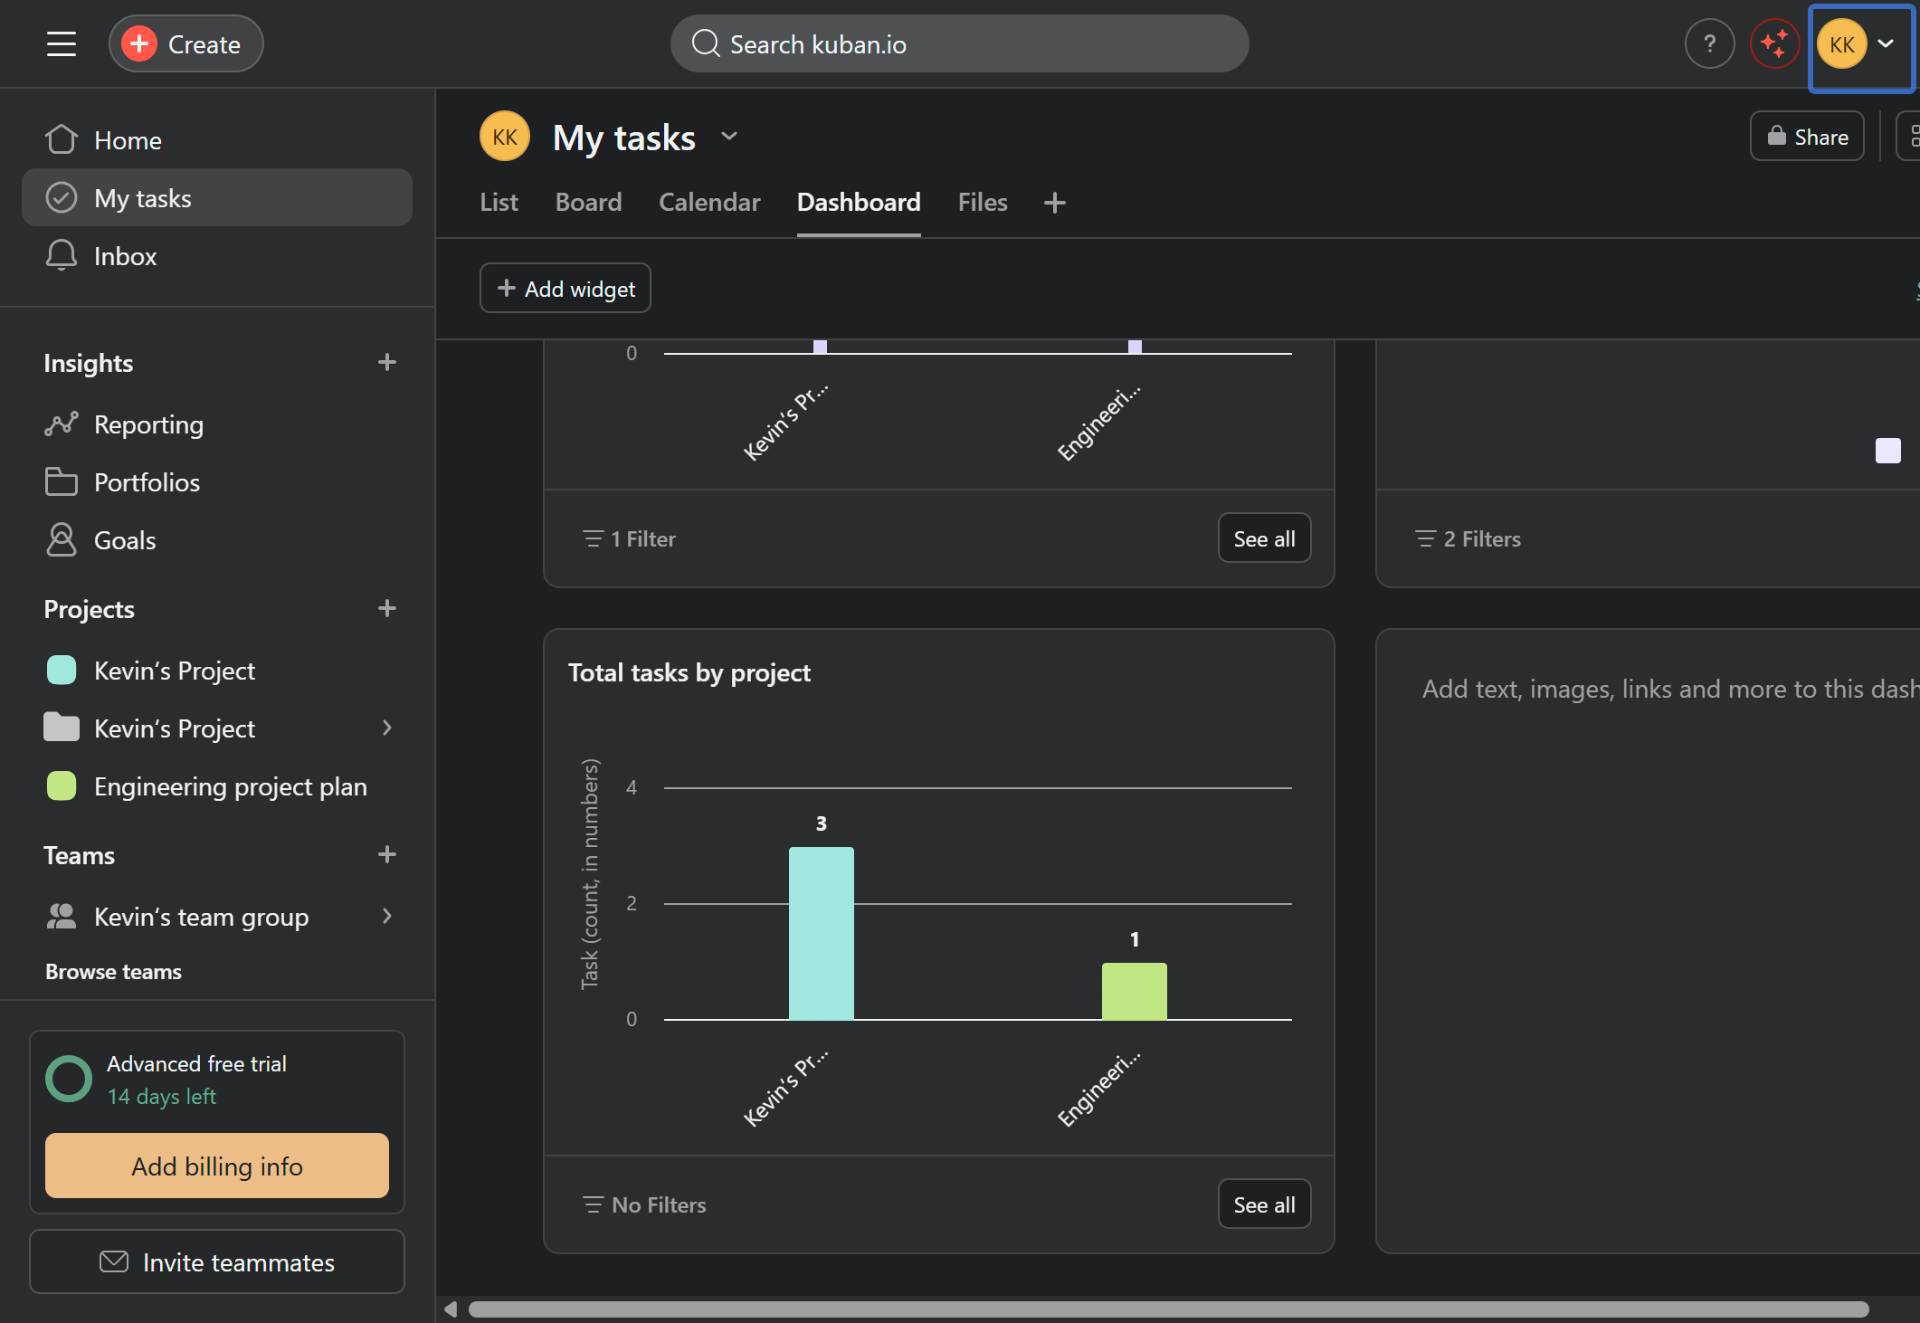This screenshot has height=1323, width=1920.
Task: Click the 2 Filters label
Action: coord(1482,539)
